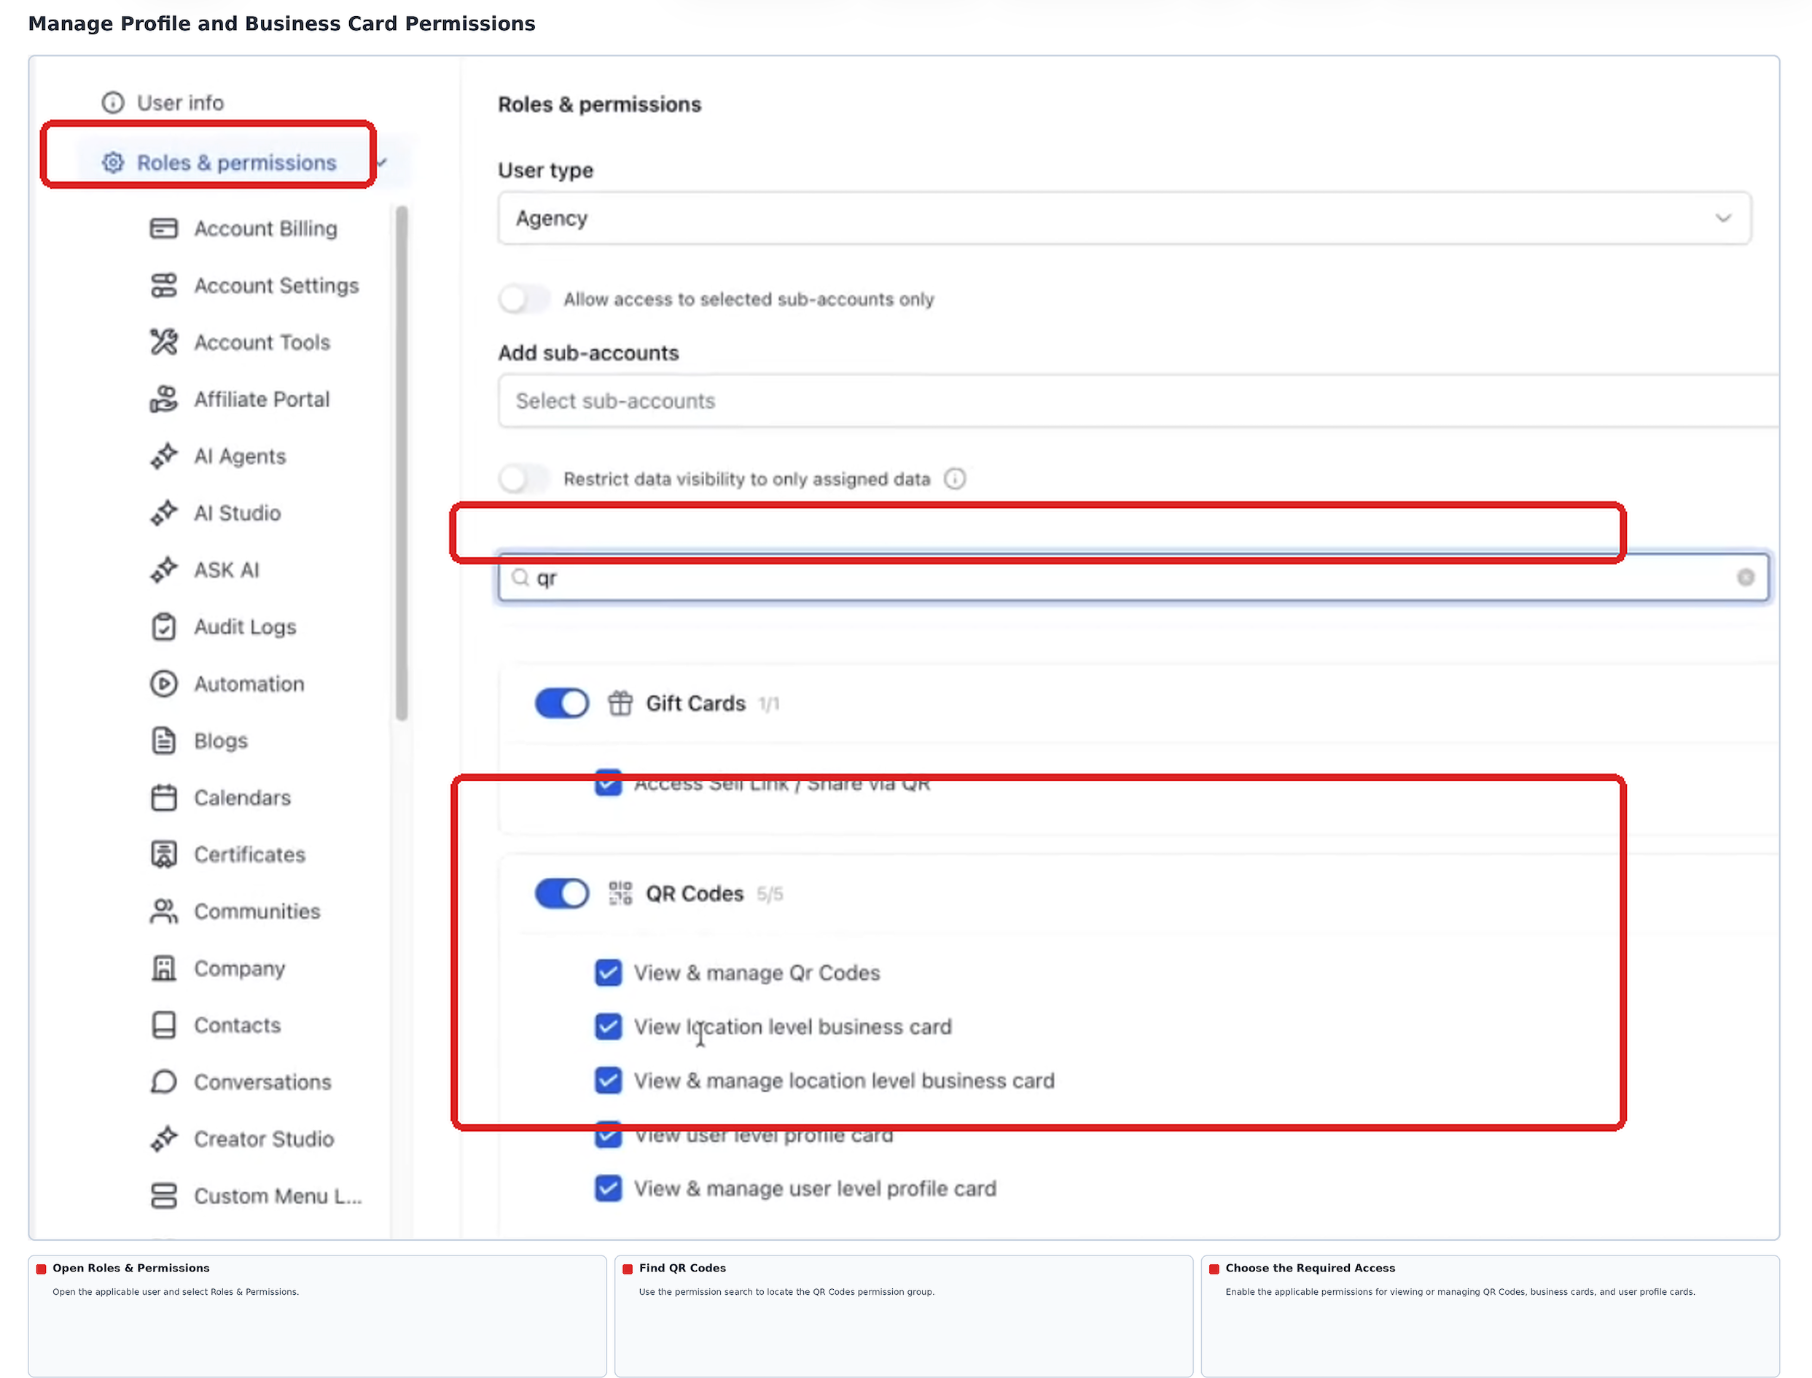Viewport: 1812px width, 1378px height.
Task: Click the Calendars icon in sidebar
Action: tap(164, 798)
